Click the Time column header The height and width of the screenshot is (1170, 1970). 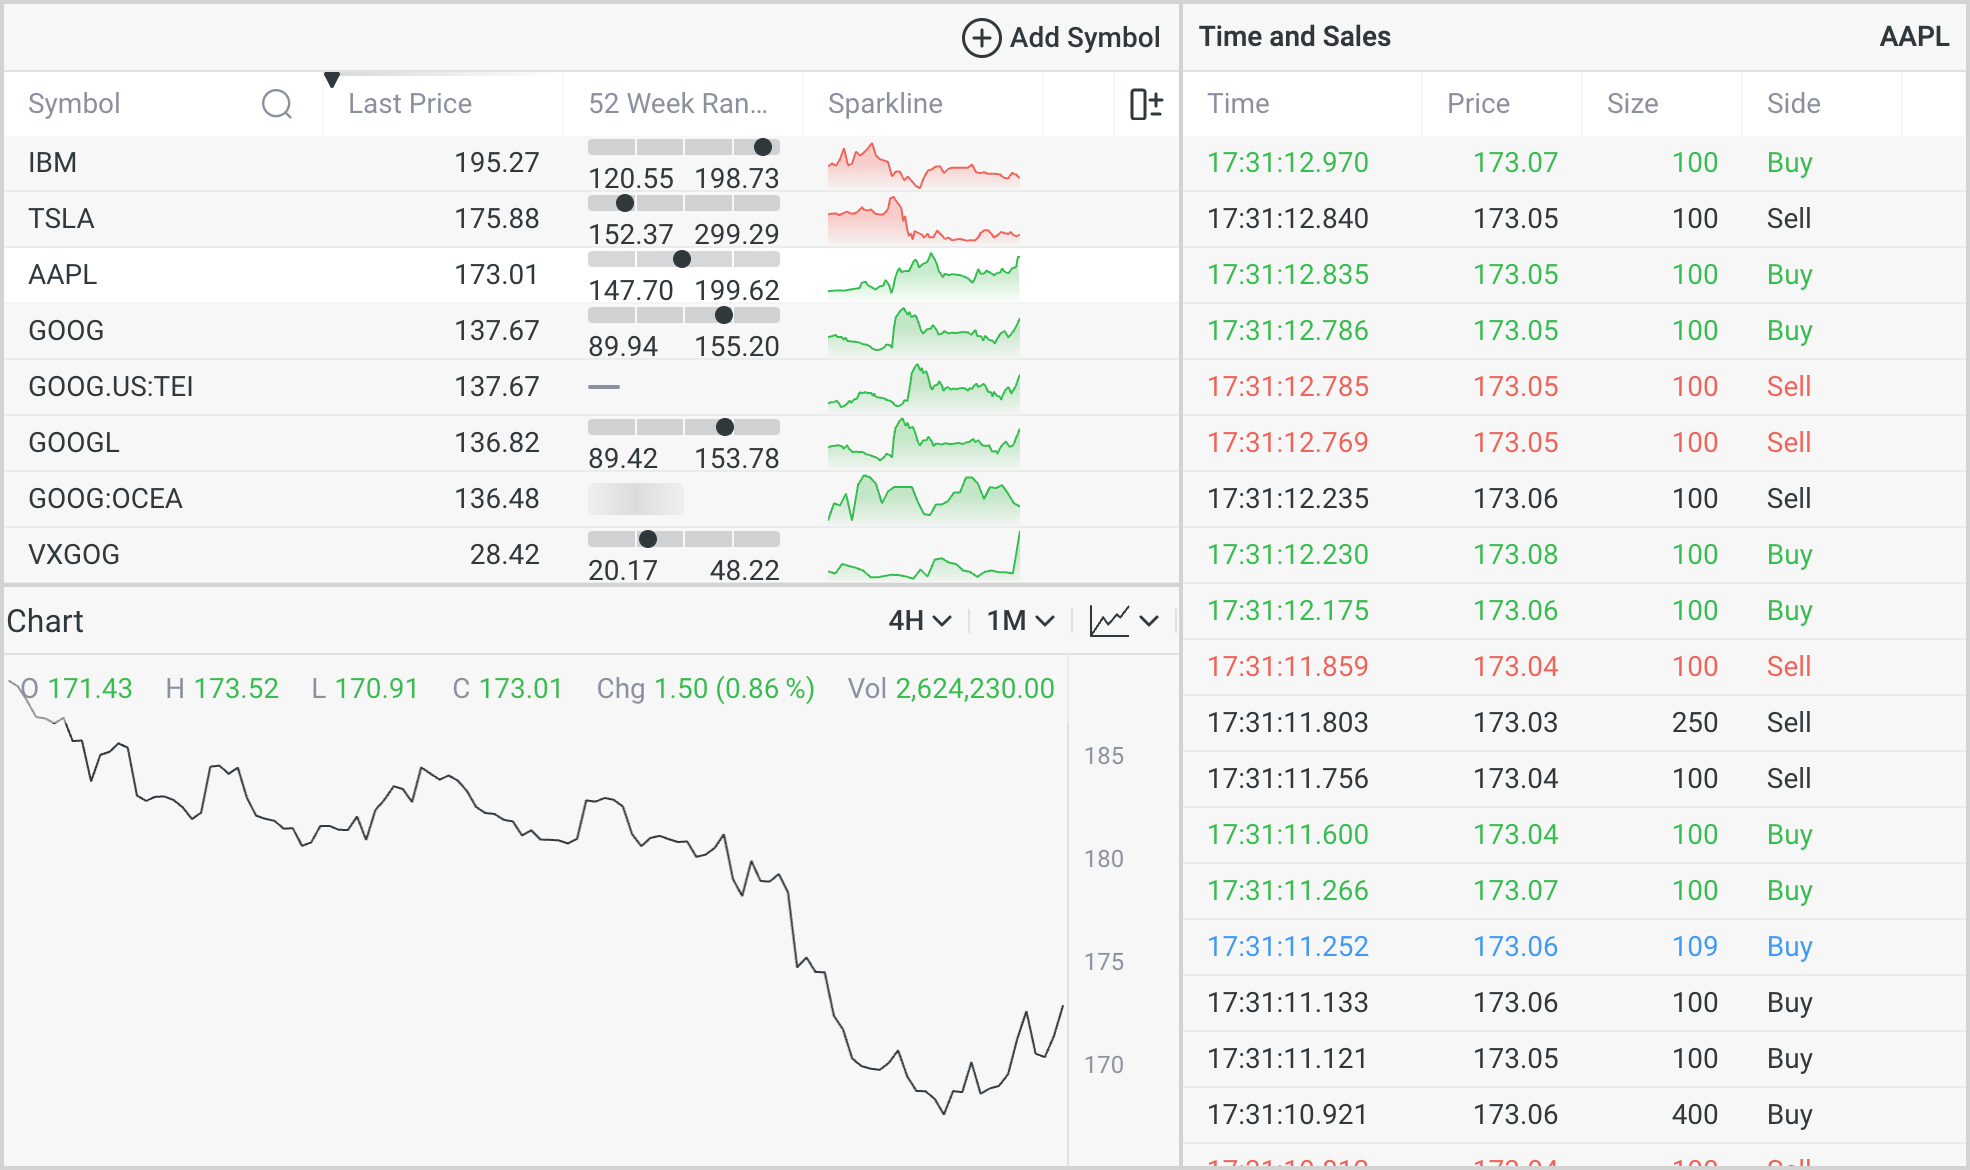[x=1238, y=104]
